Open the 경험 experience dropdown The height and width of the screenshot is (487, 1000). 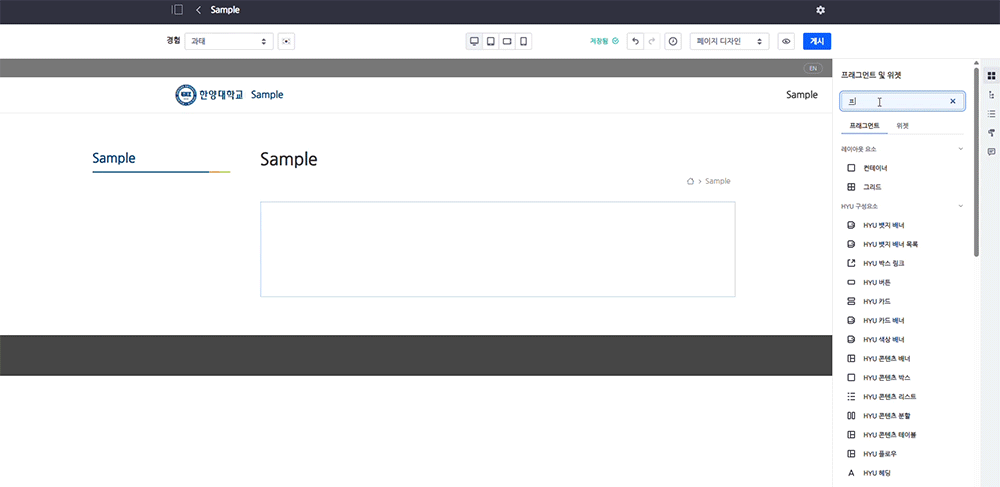click(229, 42)
